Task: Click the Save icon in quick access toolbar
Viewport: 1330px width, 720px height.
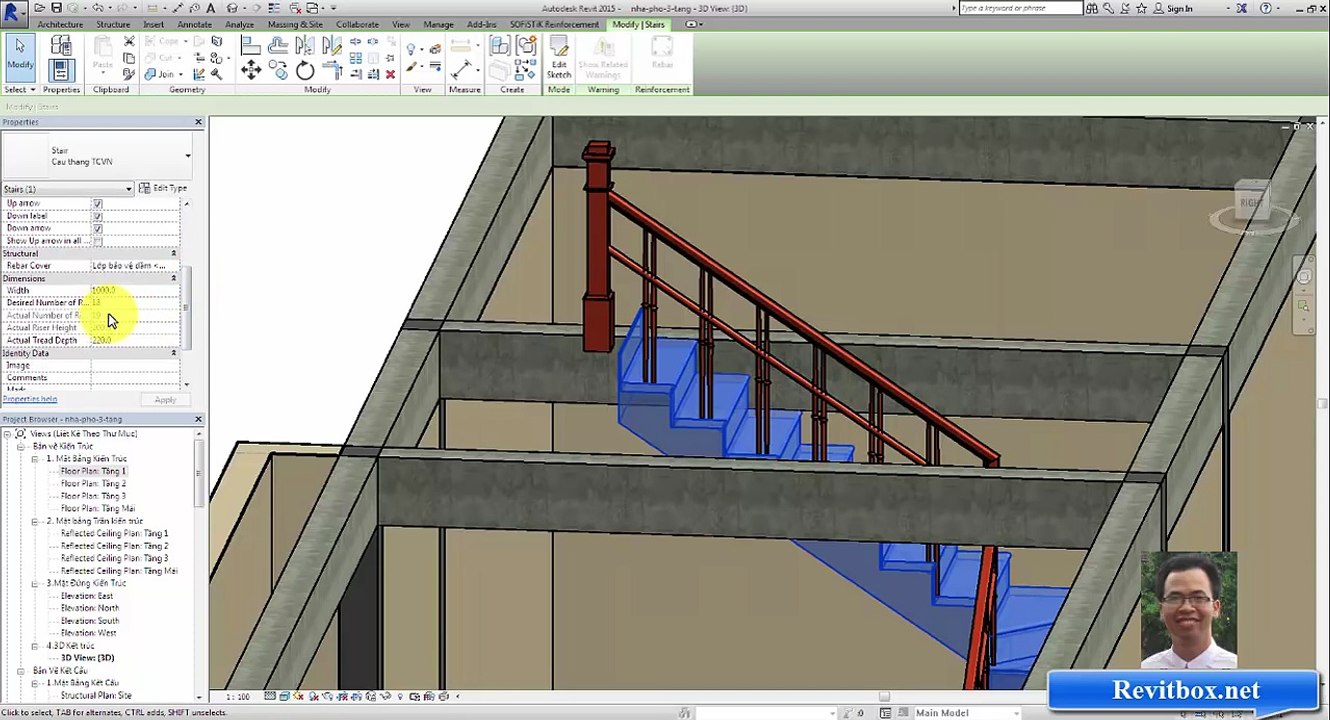Action: click(55, 8)
